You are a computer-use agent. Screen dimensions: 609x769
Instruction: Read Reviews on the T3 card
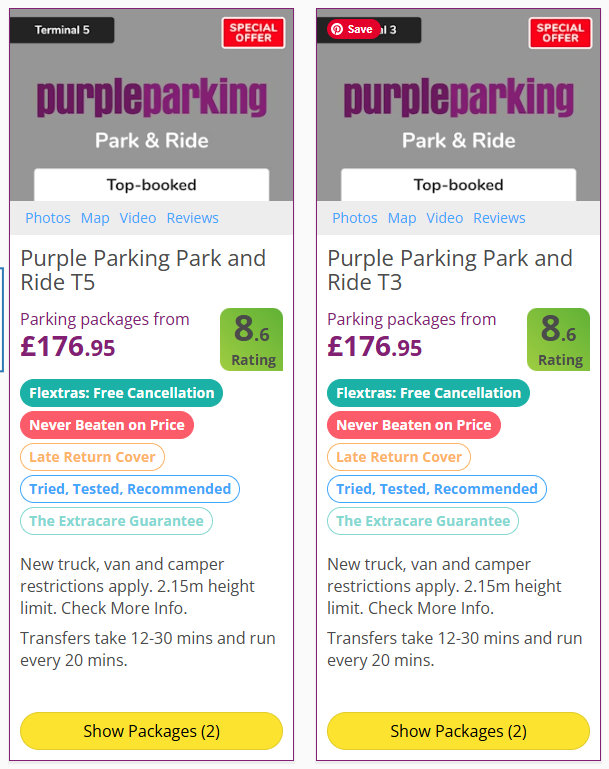click(499, 218)
